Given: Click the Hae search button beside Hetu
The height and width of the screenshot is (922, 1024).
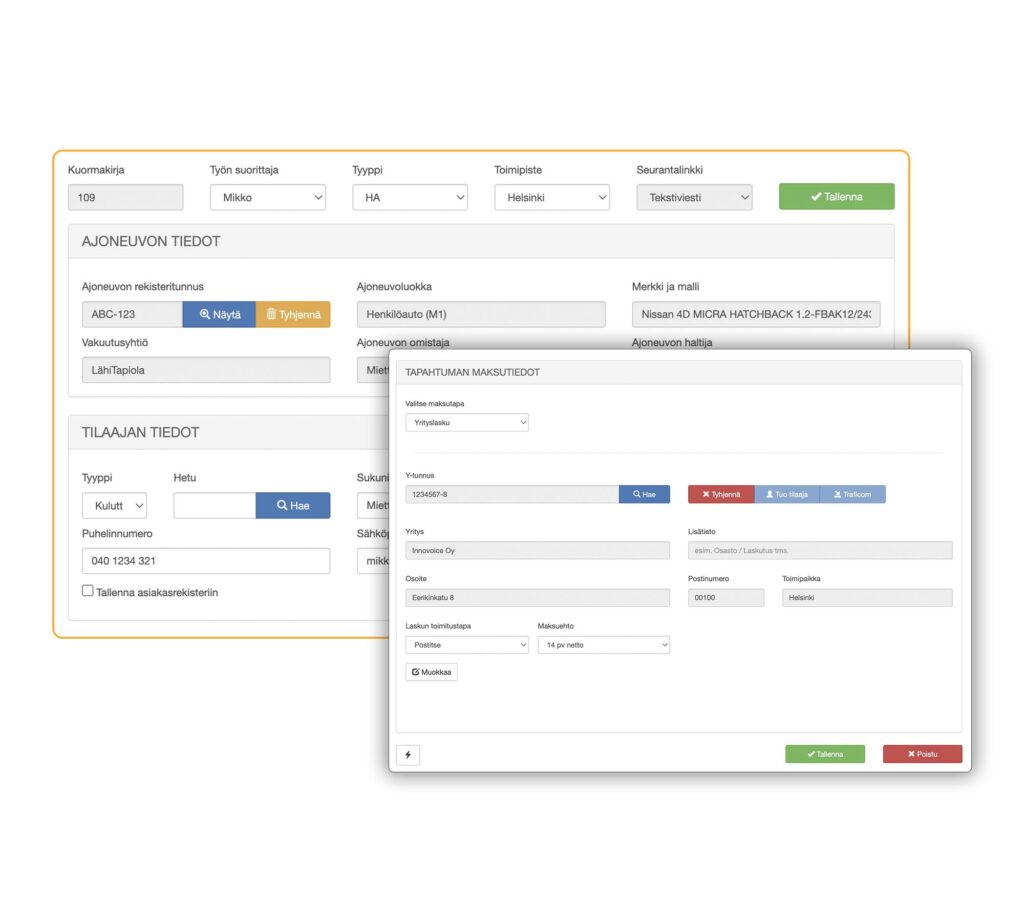Looking at the screenshot, I should coord(293,505).
